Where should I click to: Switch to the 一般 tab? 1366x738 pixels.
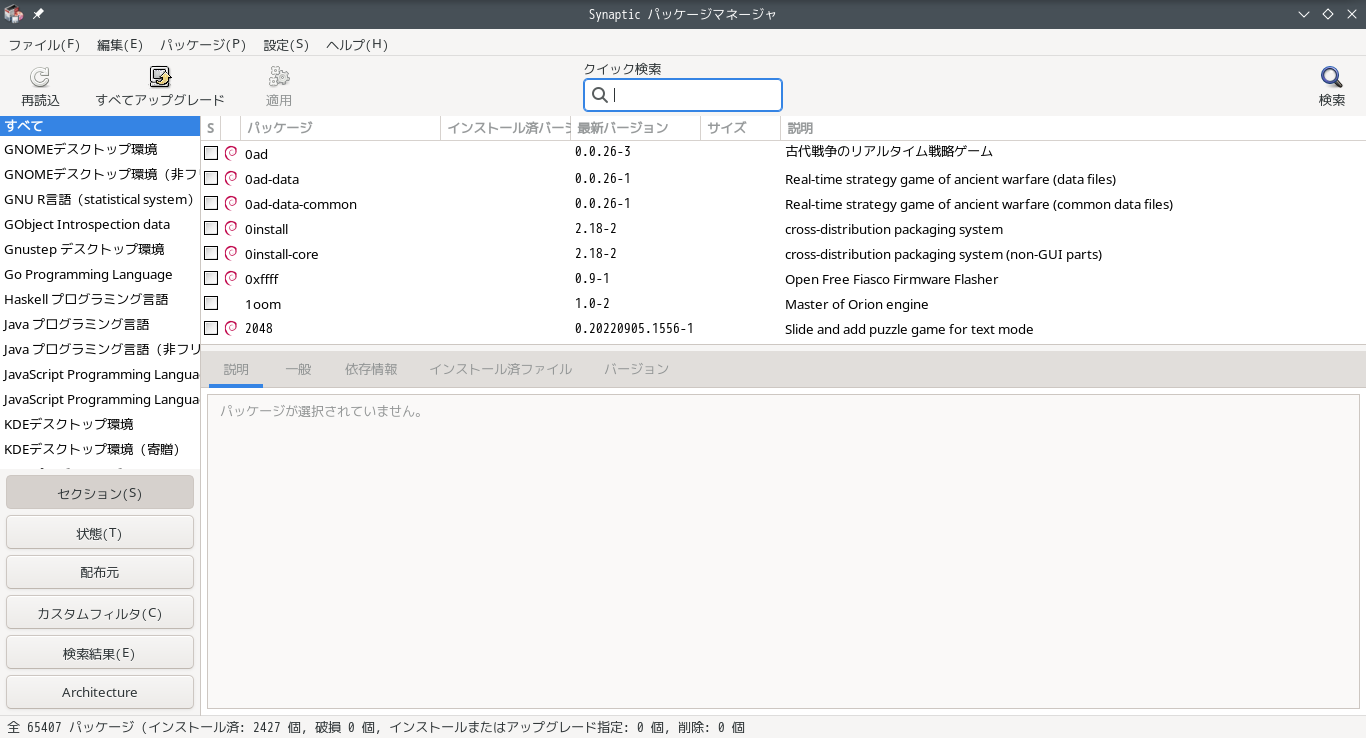coord(298,369)
